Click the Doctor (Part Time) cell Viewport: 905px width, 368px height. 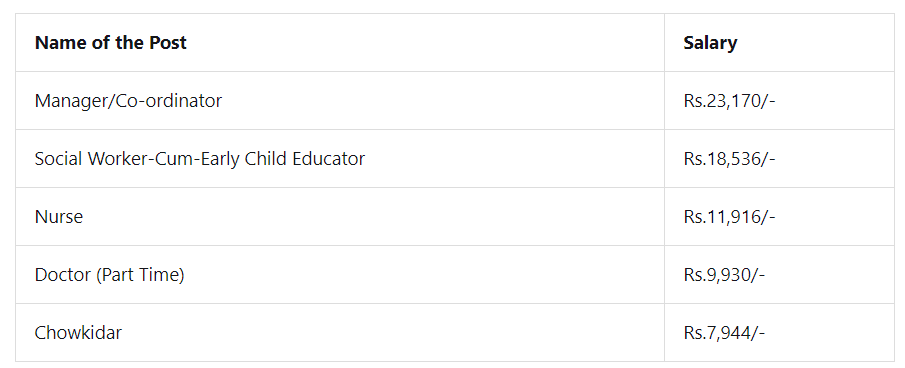coord(340,275)
